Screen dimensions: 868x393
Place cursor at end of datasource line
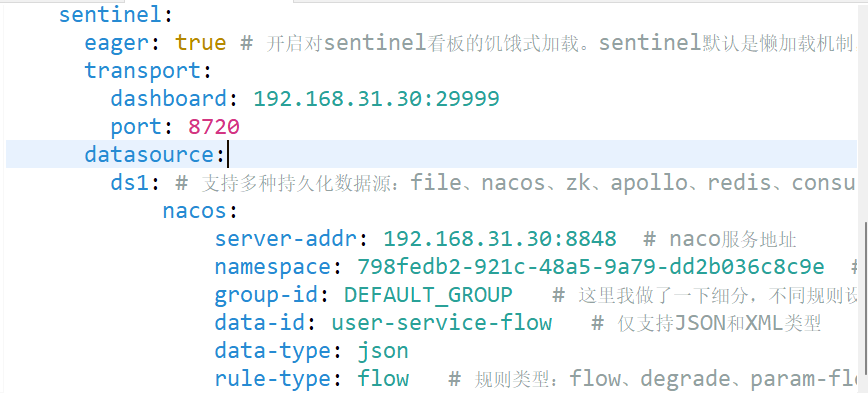click(x=227, y=154)
